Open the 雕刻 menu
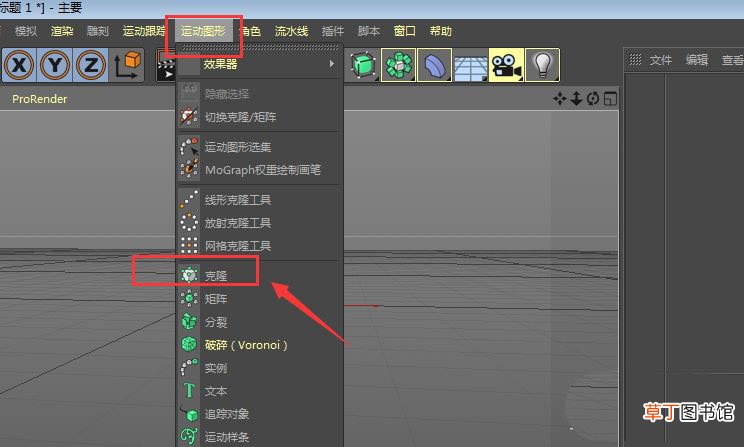Image resolution: width=744 pixels, height=447 pixels. [98, 31]
